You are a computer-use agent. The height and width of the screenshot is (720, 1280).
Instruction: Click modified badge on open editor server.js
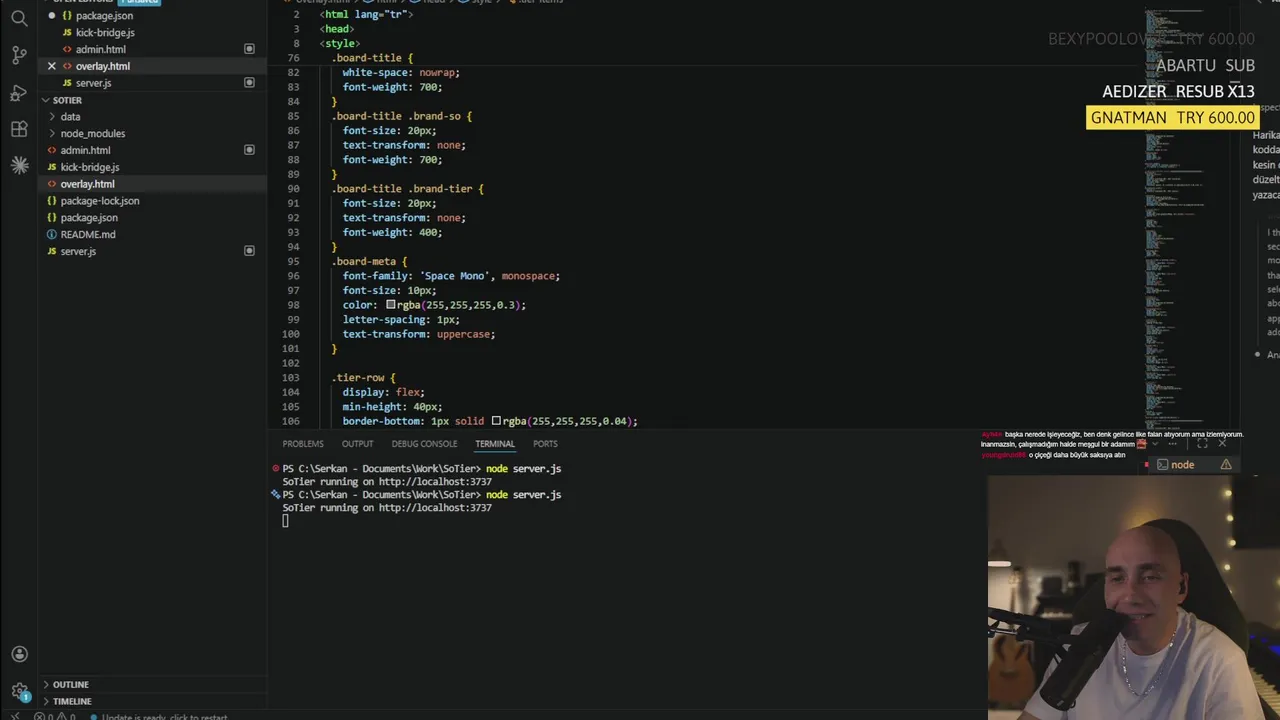(249, 83)
